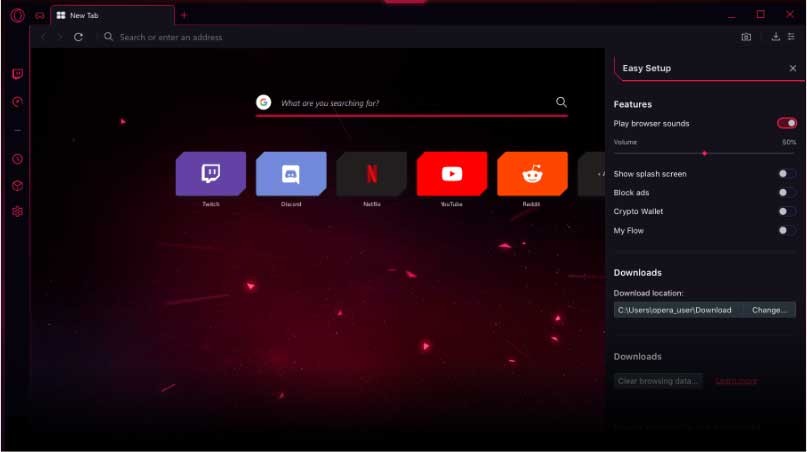Open the YouTube speed dial tile
807x452 pixels.
pyautogui.click(x=451, y=174)
